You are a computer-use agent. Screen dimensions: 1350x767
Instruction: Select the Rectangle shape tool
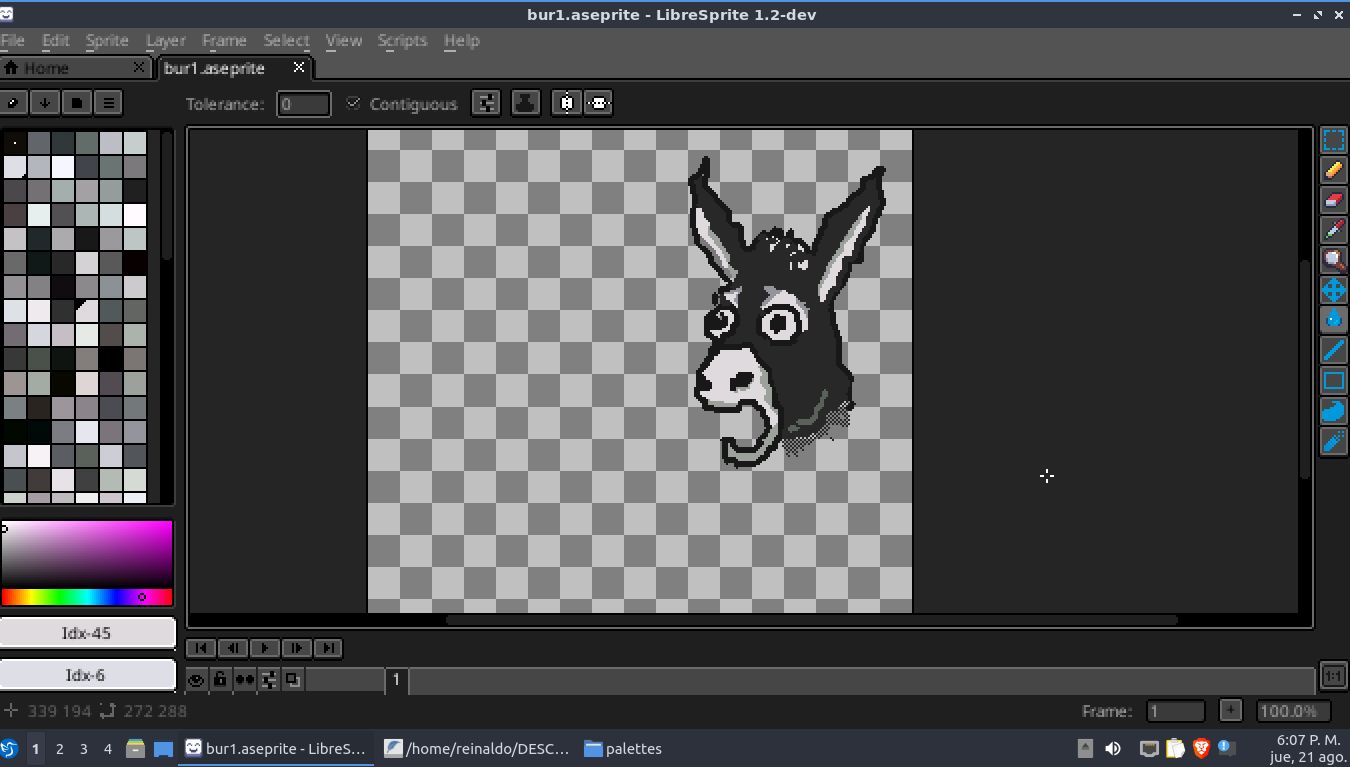coord(1333,380)
